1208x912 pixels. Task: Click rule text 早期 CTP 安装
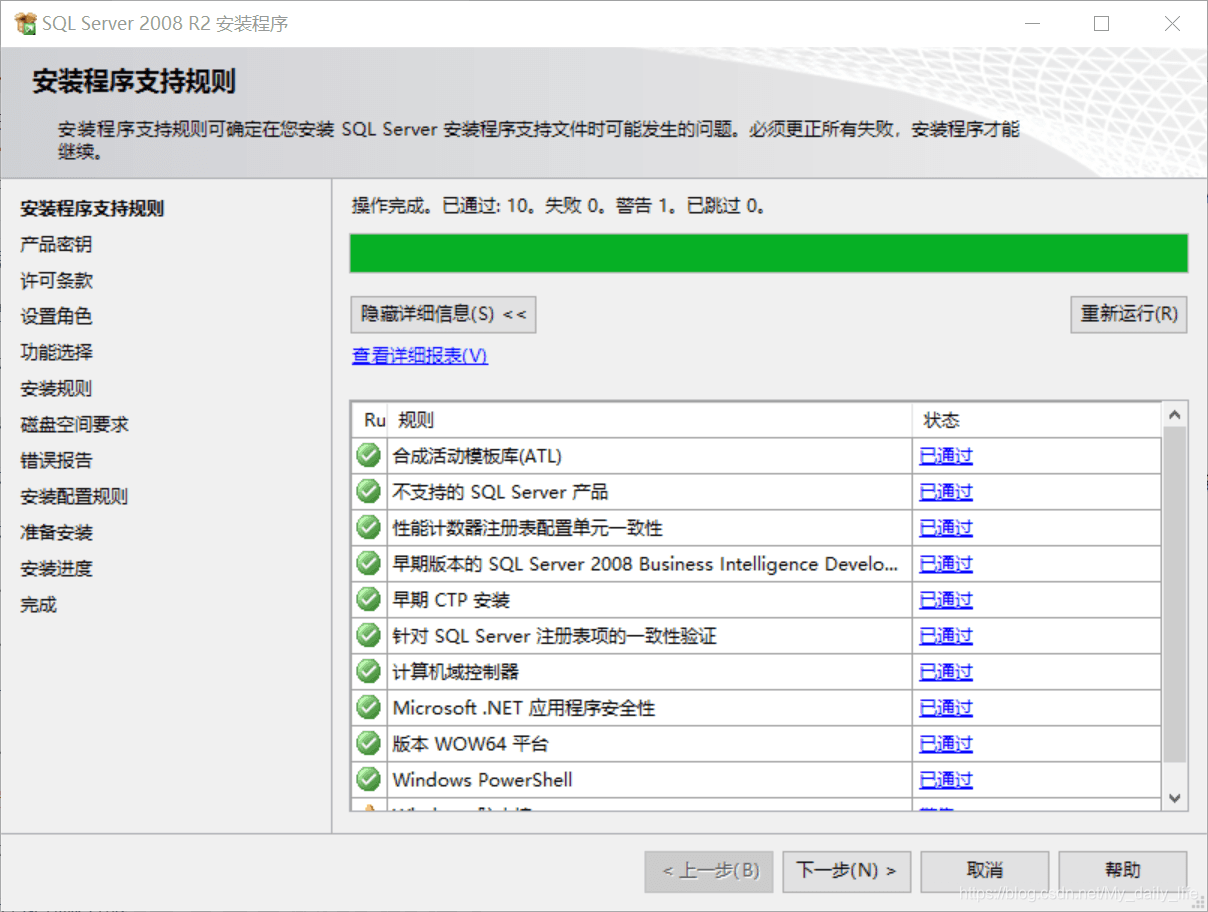(x=451, y=600)
